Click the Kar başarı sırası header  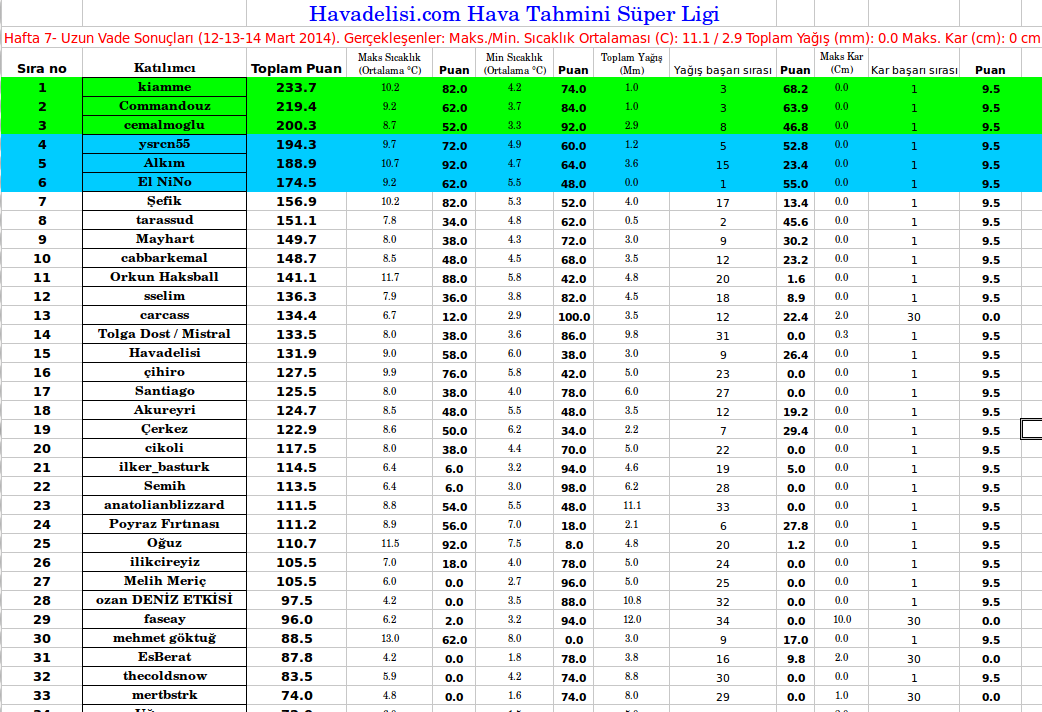(x=913, y=70)
